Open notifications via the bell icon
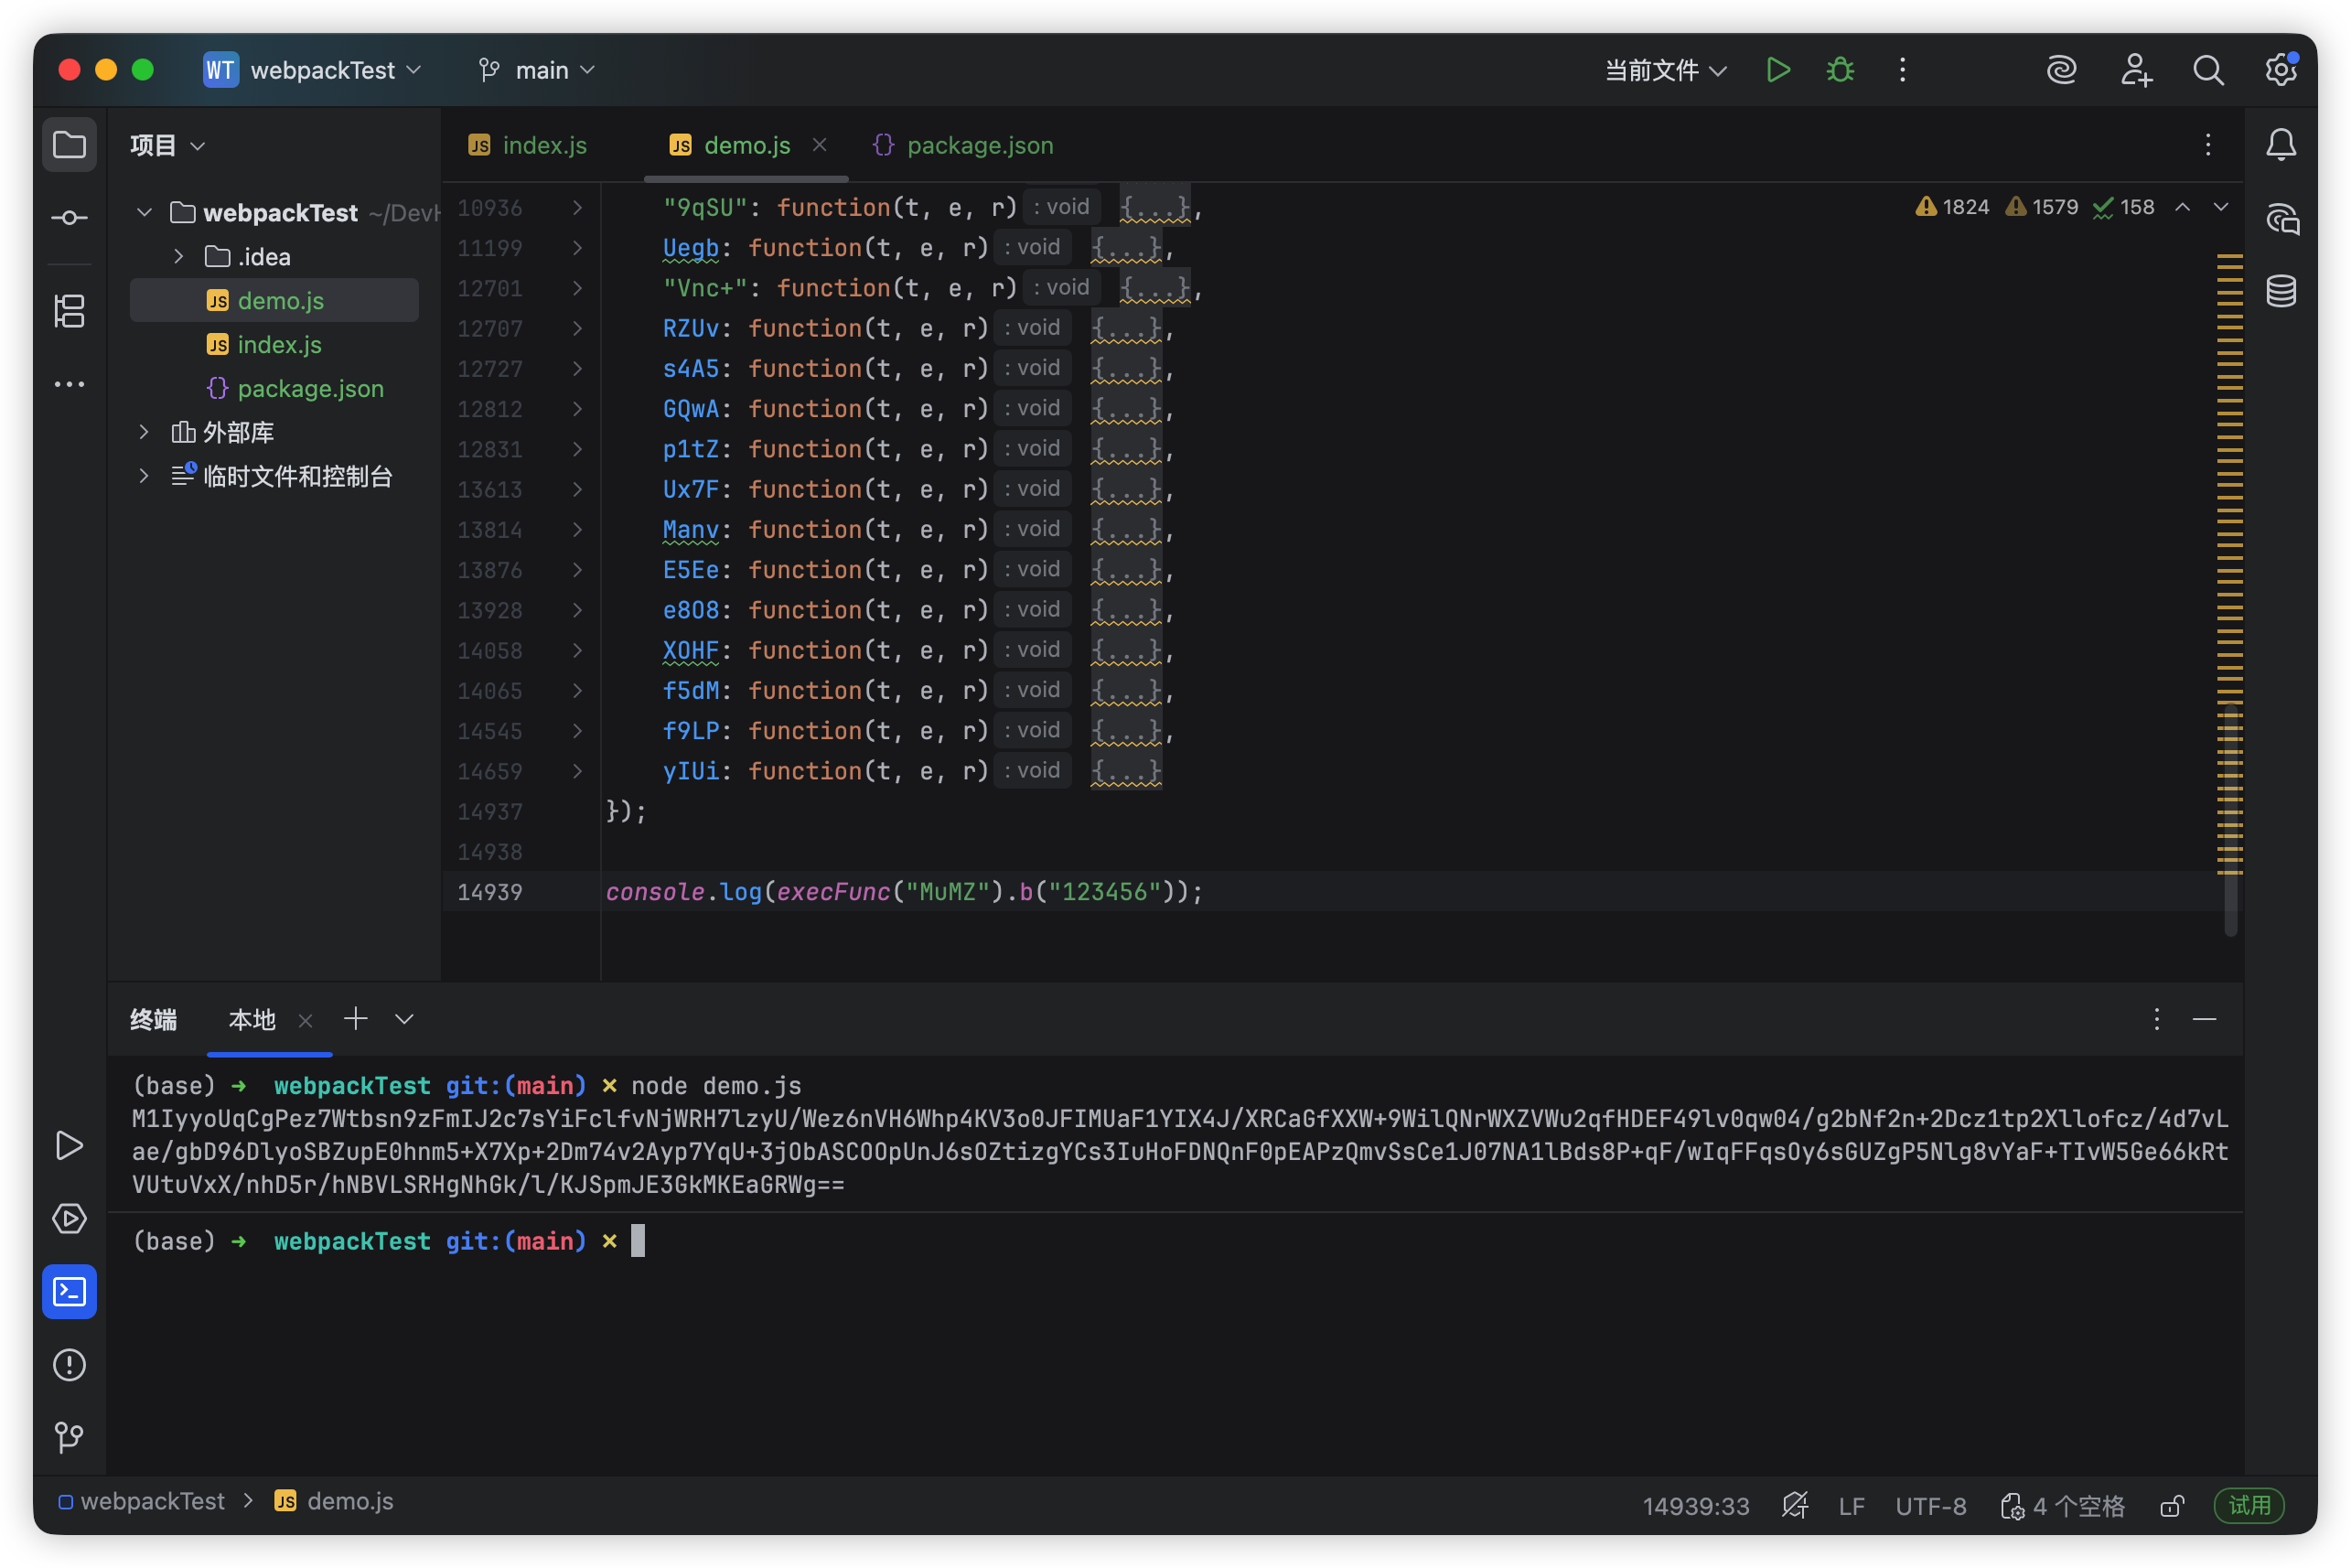The width and height of the screenshot is (2351, 1568). pyautogui.click(x=2281, y=144)
